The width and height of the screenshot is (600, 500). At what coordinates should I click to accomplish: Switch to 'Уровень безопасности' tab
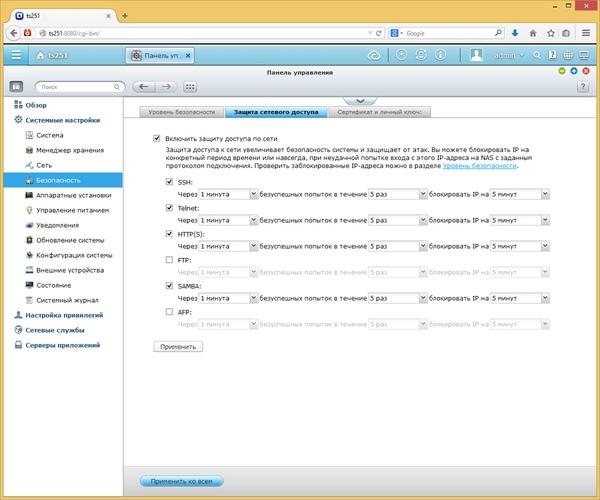[x=181, y=112]
